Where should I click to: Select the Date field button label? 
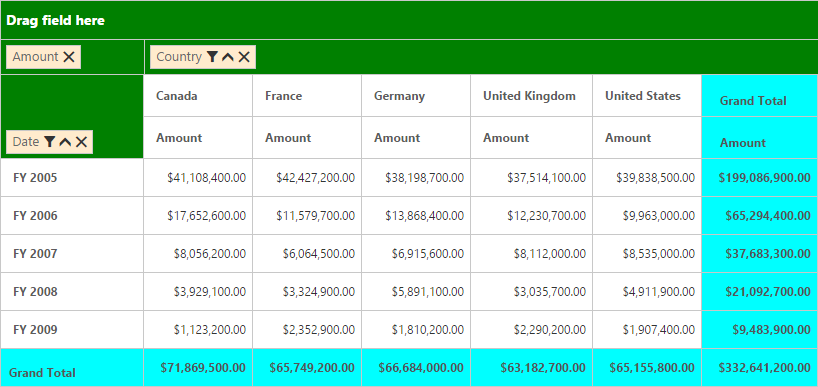pos(26,142)
